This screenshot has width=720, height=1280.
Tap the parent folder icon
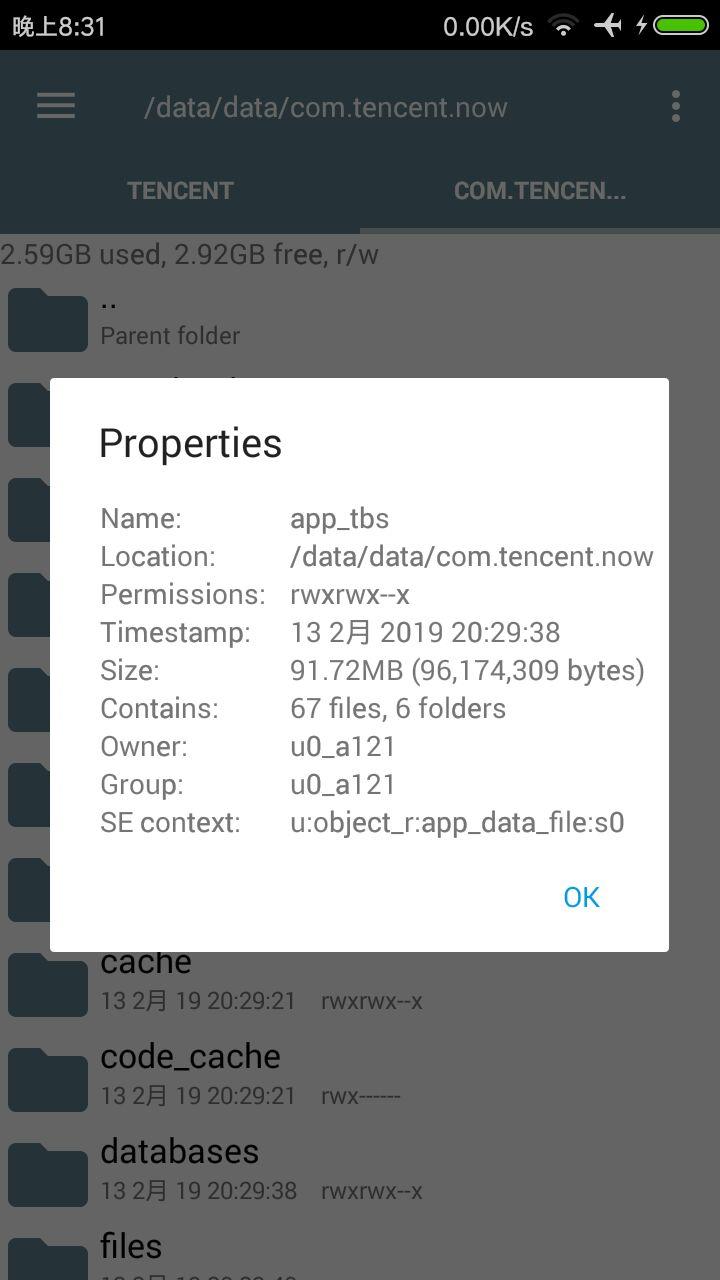(48, 319)
